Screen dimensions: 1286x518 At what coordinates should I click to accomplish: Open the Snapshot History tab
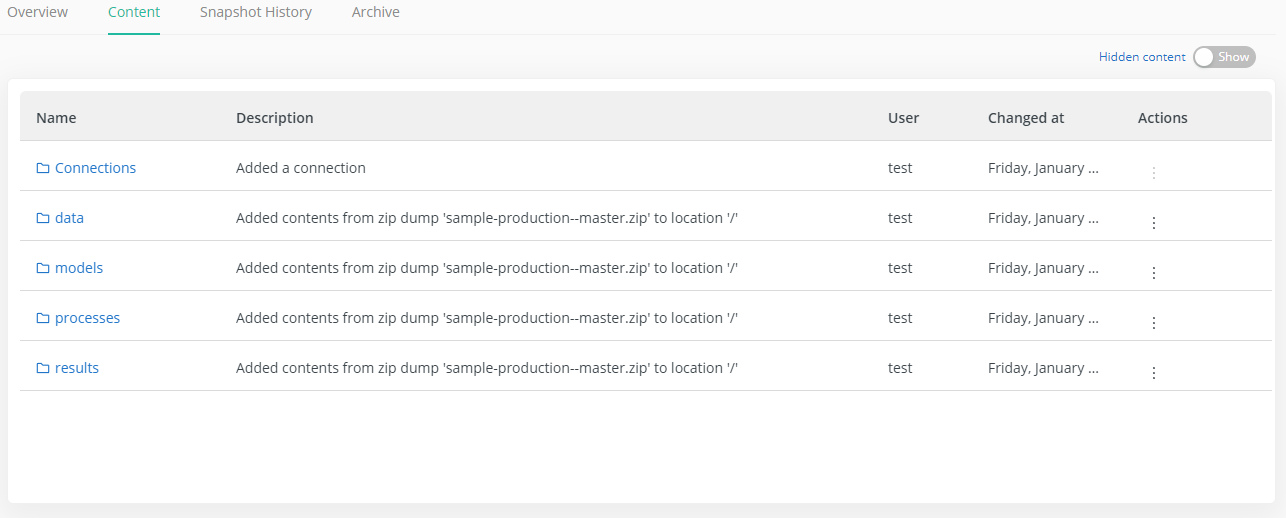(256, 12)
